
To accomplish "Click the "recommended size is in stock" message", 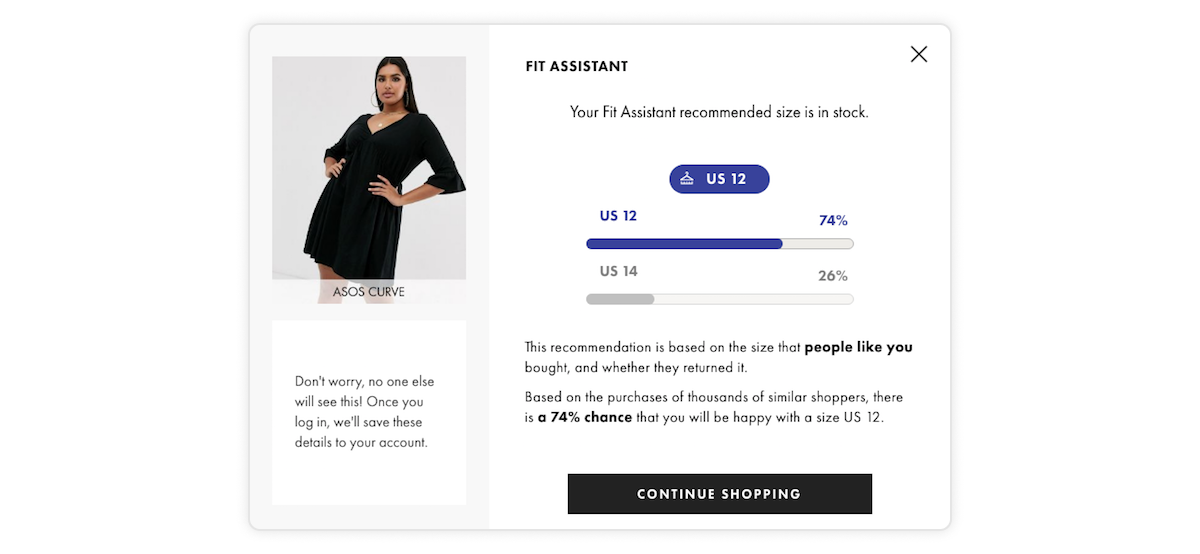I will [719, 112].
